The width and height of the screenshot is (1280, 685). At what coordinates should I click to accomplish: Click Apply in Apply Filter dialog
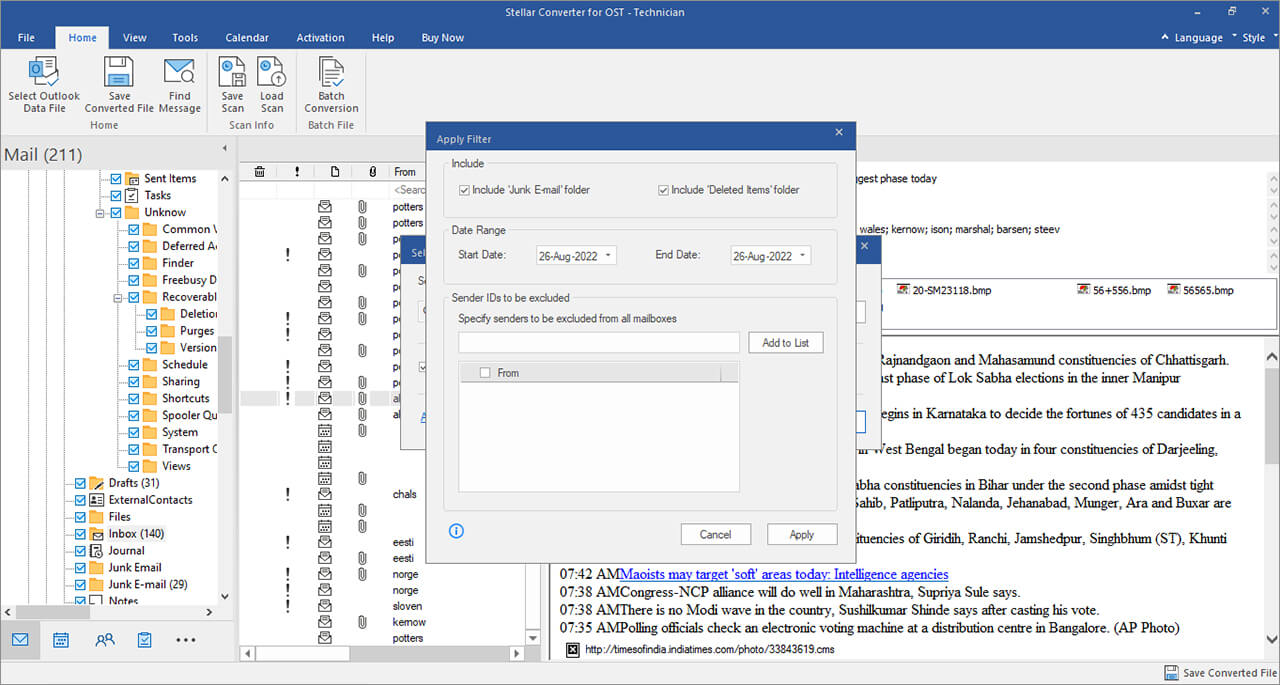click(x=802, y=534)
